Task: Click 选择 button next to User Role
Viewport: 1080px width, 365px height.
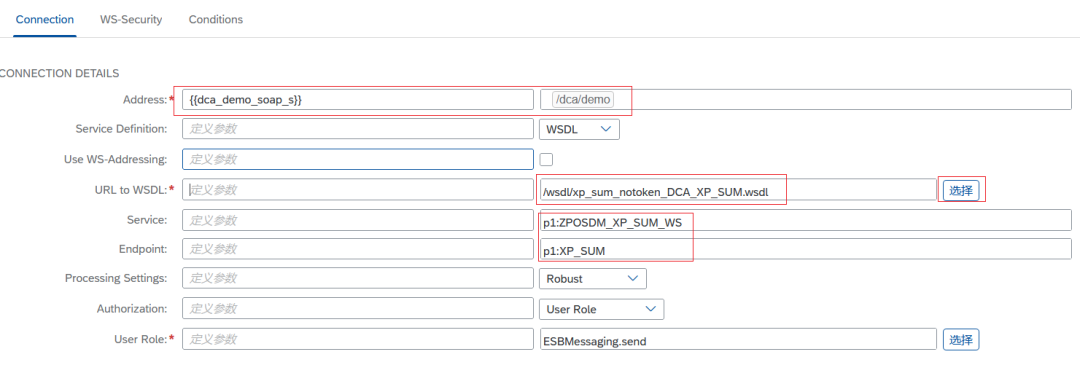Action: 961,340
